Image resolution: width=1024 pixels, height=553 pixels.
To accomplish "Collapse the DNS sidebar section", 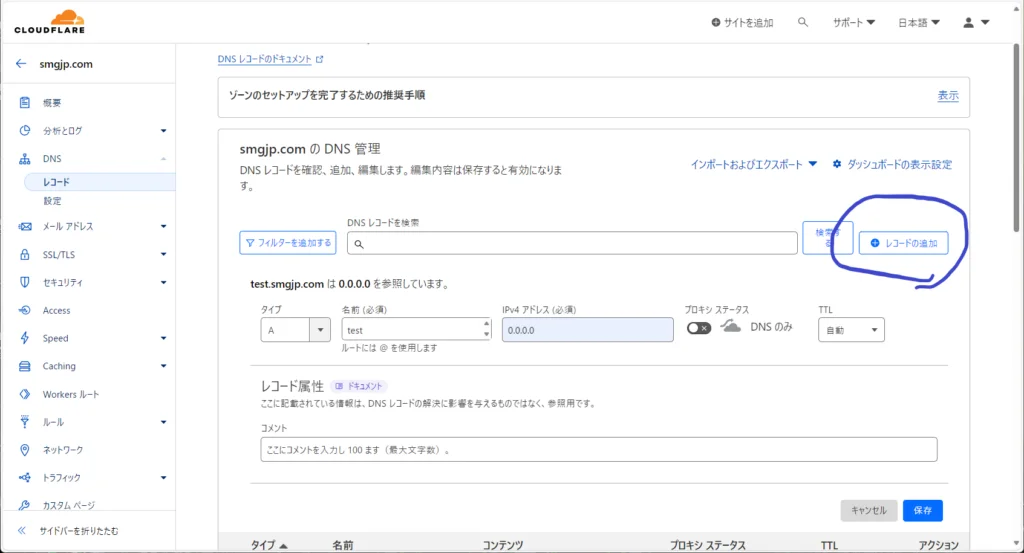I will click(163, 159).
